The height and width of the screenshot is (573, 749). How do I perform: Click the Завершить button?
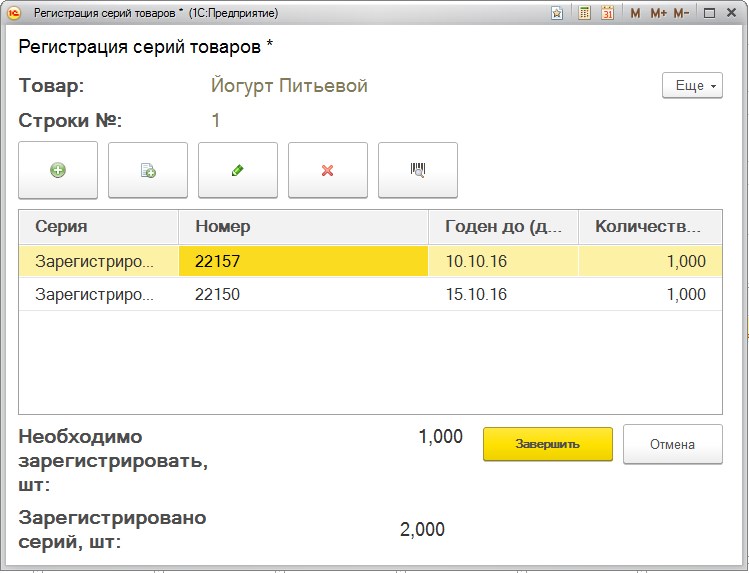coord(548,444)
